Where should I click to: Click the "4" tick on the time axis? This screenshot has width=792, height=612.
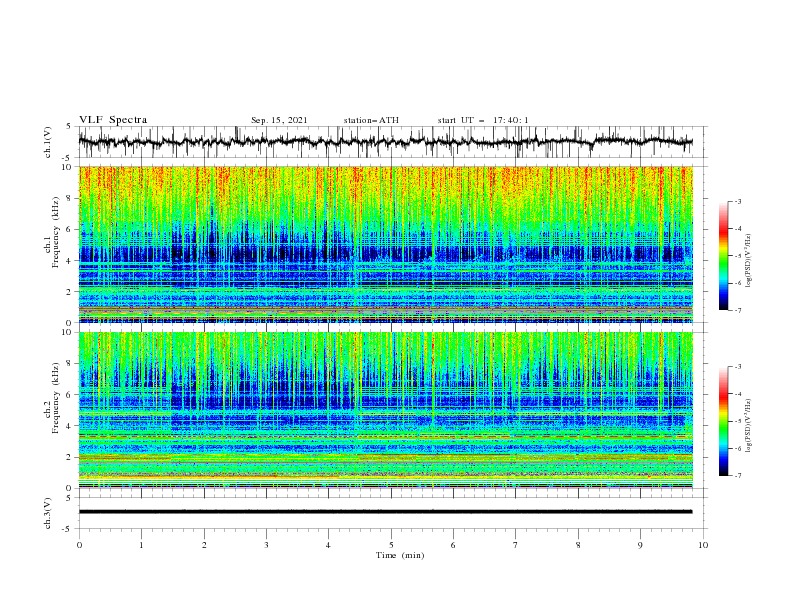point(328,545)
